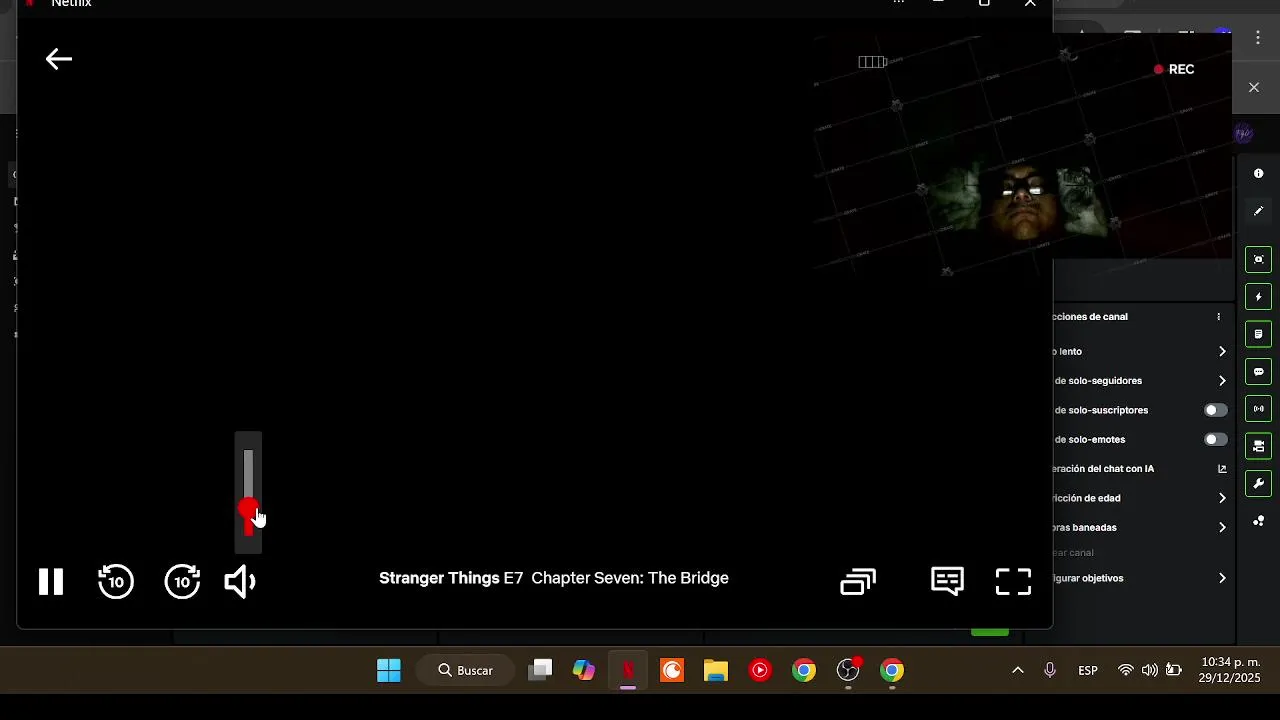Click the top of the volume track
This screenshot has width=1280, height=720.
(x=248, y=453)
